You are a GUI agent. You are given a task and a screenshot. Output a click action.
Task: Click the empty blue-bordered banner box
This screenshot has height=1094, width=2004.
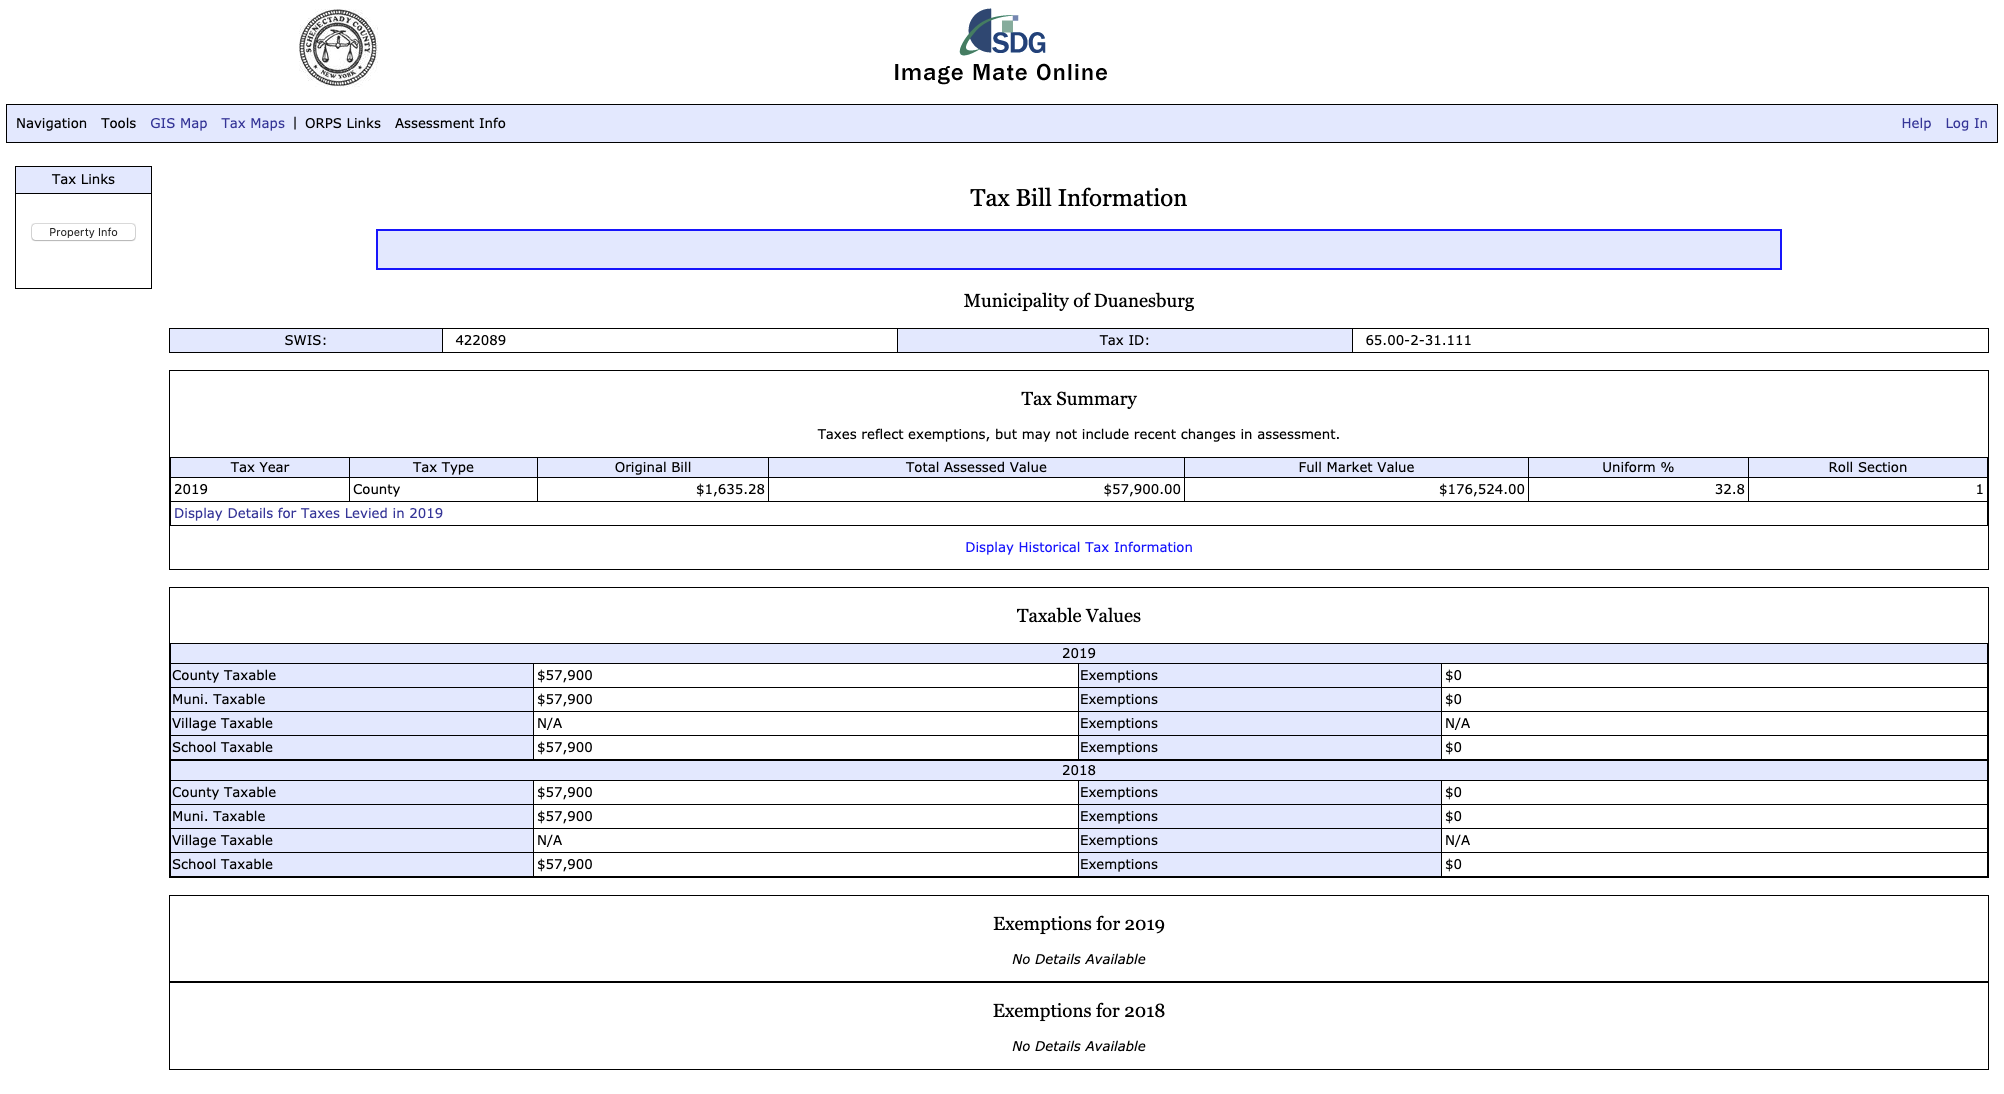tap(1078, 249)
